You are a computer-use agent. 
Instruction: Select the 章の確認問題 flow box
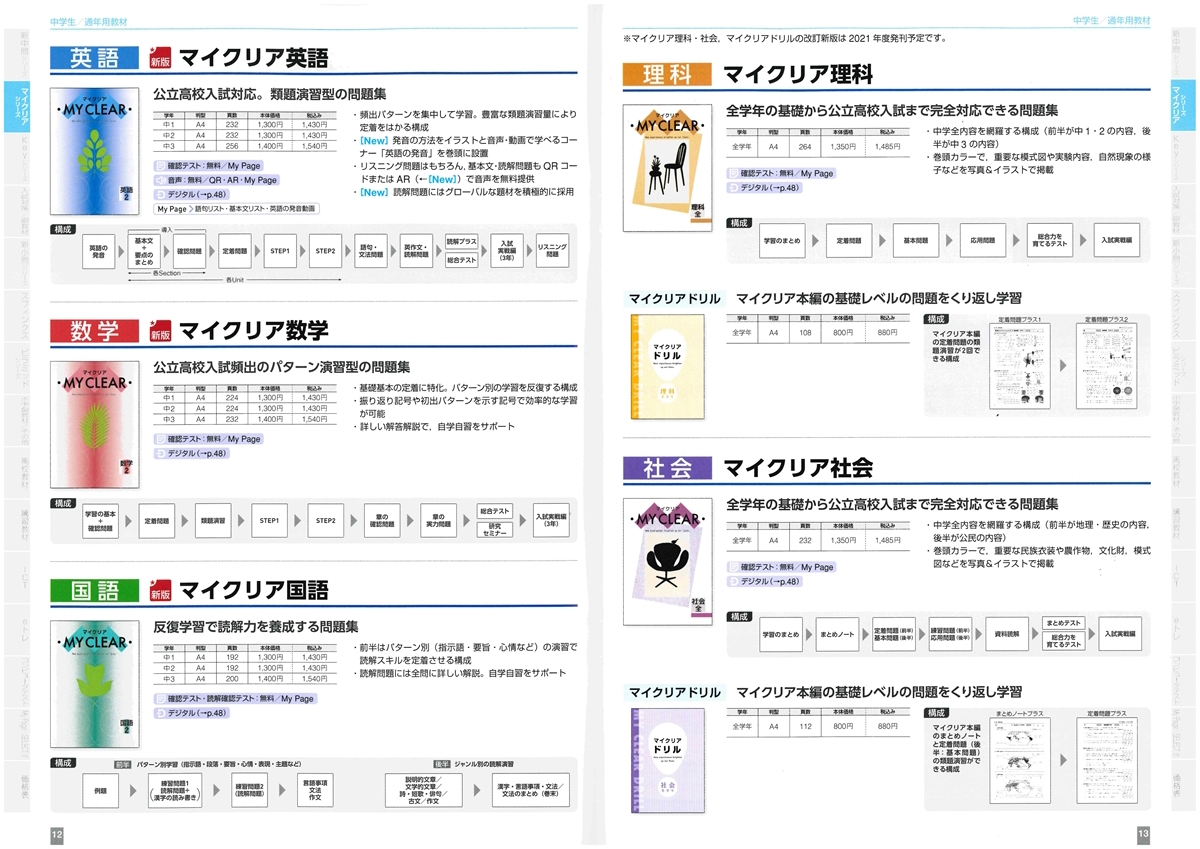pyautogui.click(x=381, y=521)
